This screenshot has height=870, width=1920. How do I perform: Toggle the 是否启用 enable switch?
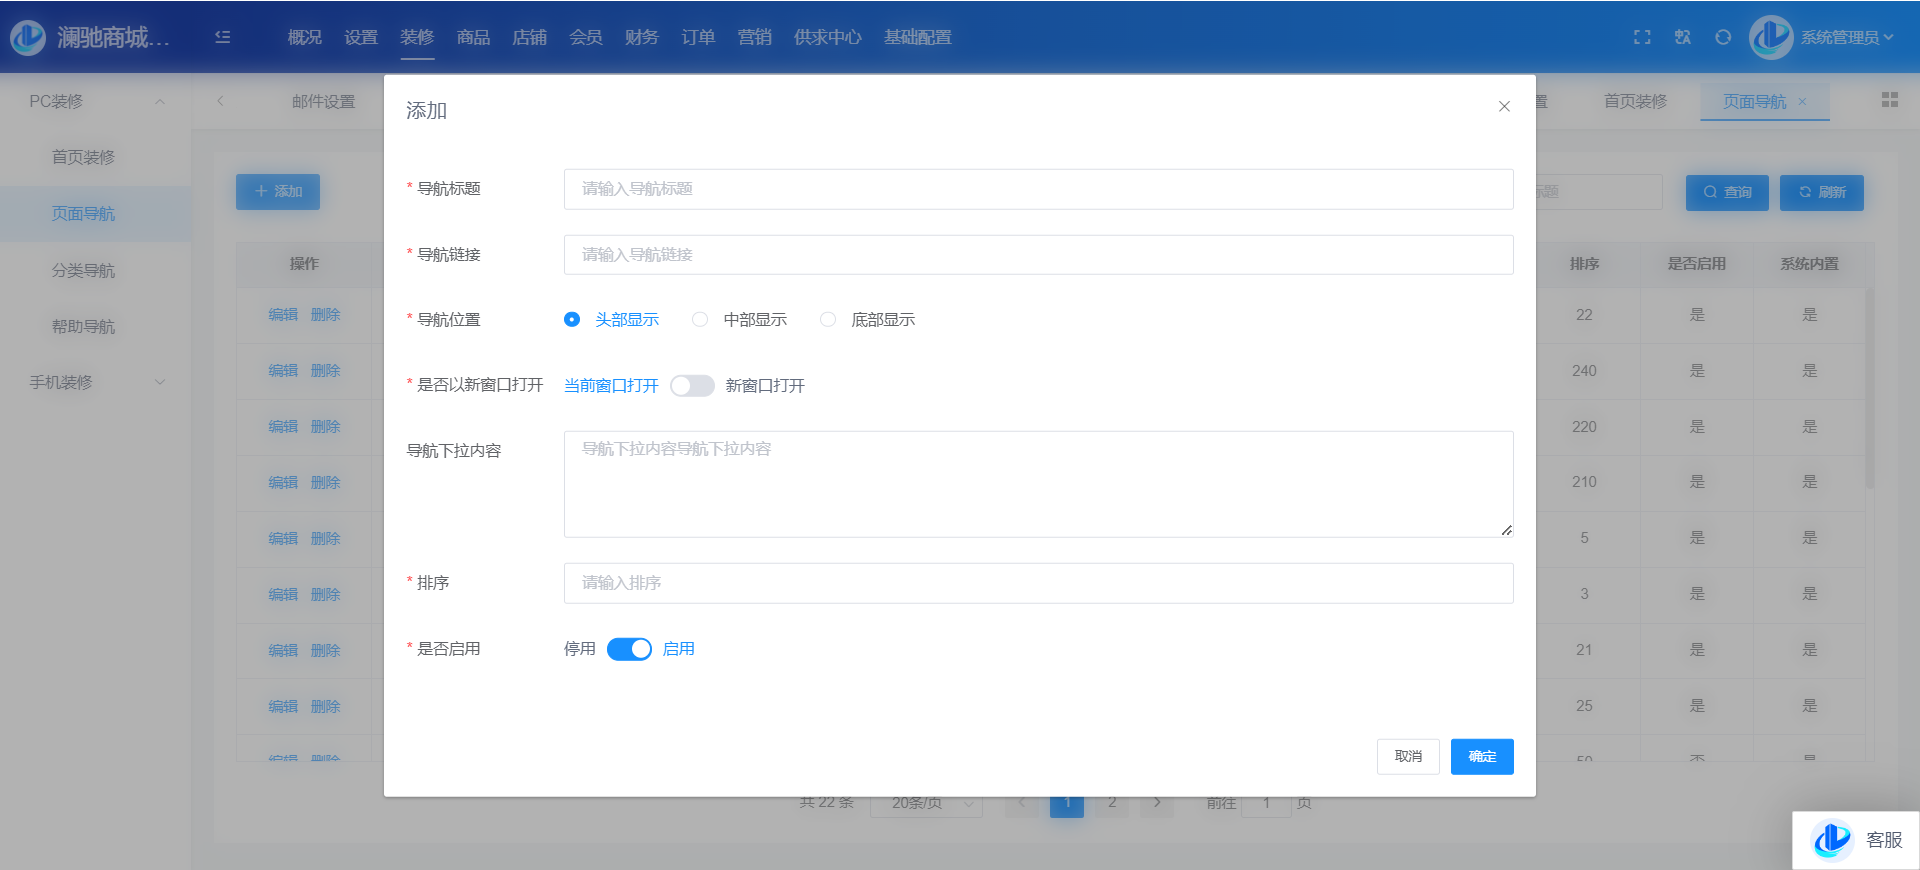click(629, 649)
